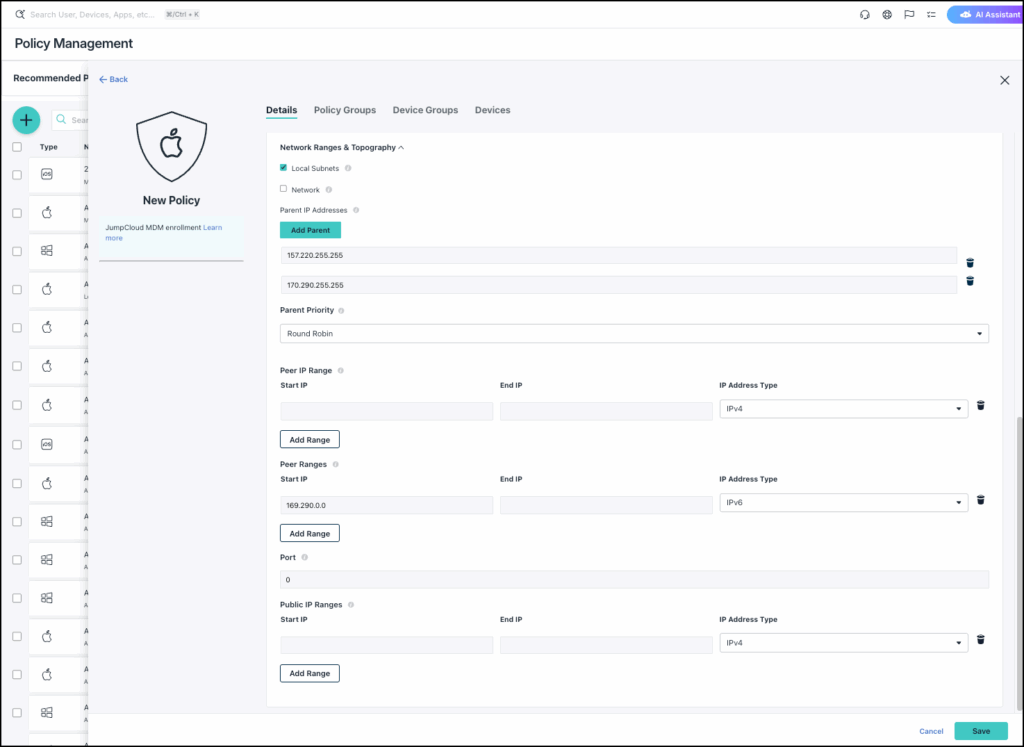This screenshot has height=747, width=1024.
Task: Open the Parent Priority Round Robin dropdown
Action: tap(634, 333)
